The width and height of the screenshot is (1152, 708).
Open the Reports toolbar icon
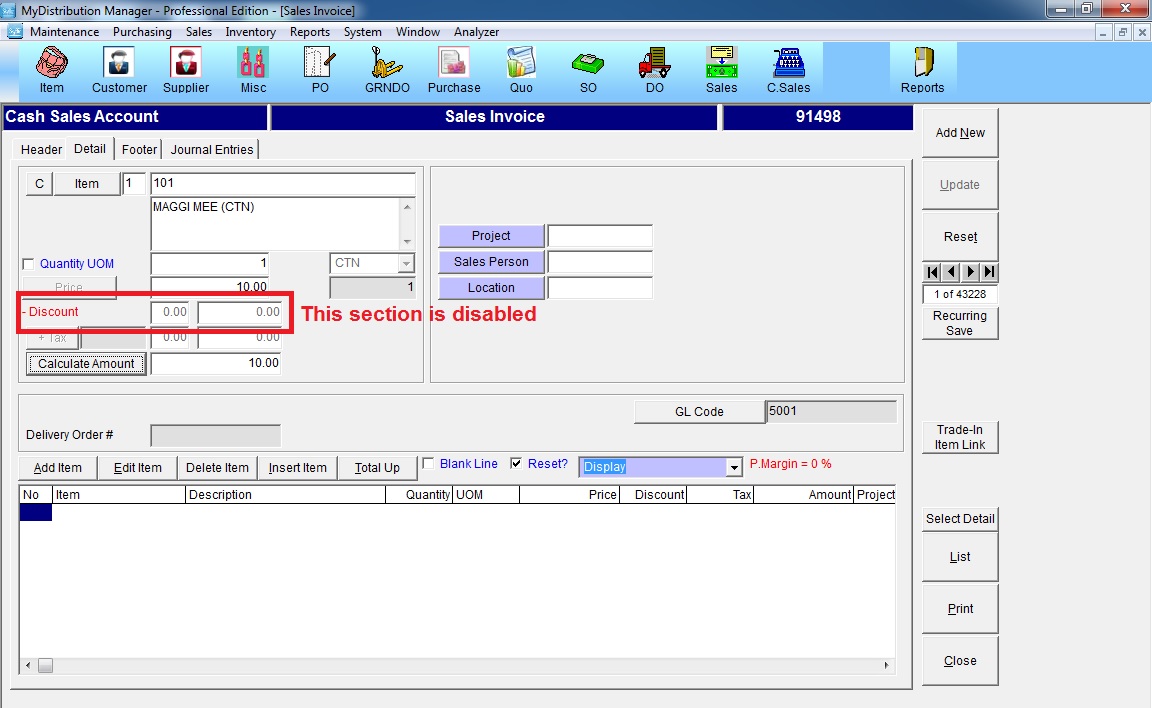[922, 68]
